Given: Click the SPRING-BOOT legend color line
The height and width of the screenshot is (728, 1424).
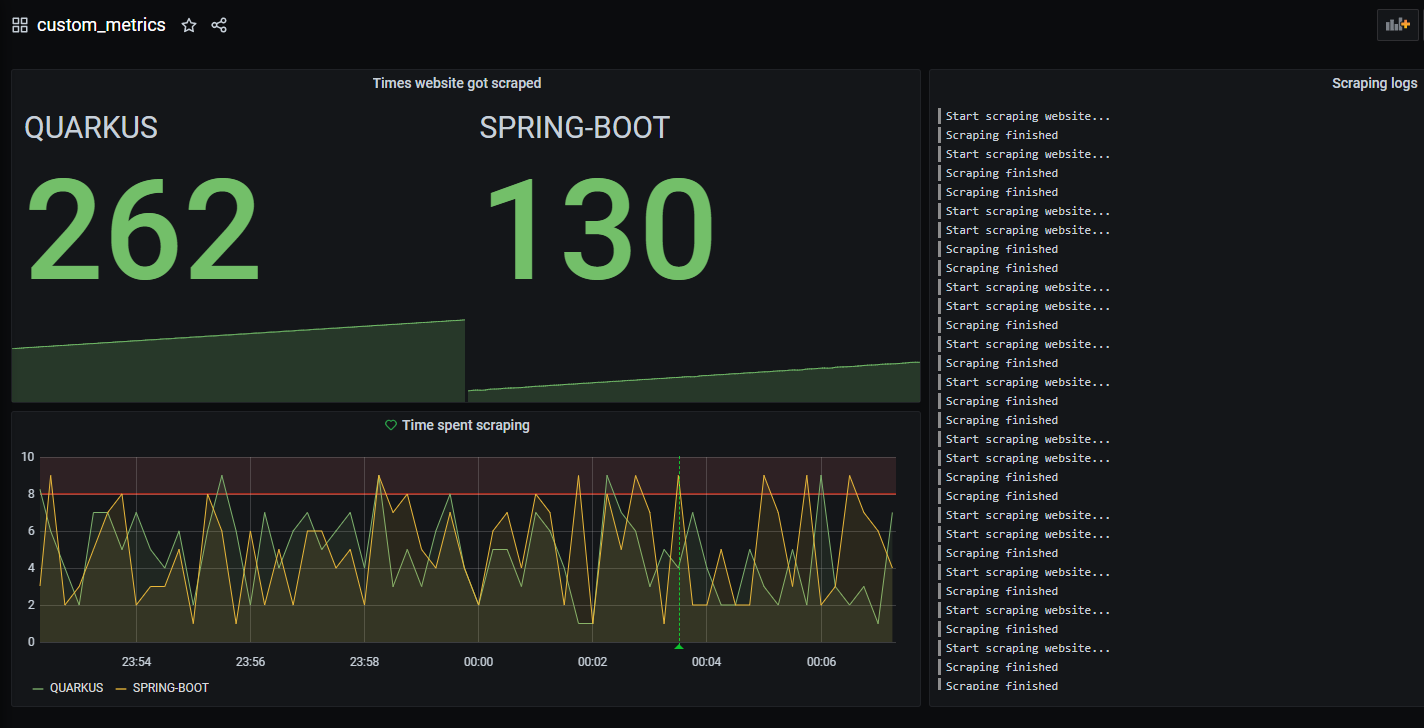Looking at the screenshot, I should [x=122, y=688].
